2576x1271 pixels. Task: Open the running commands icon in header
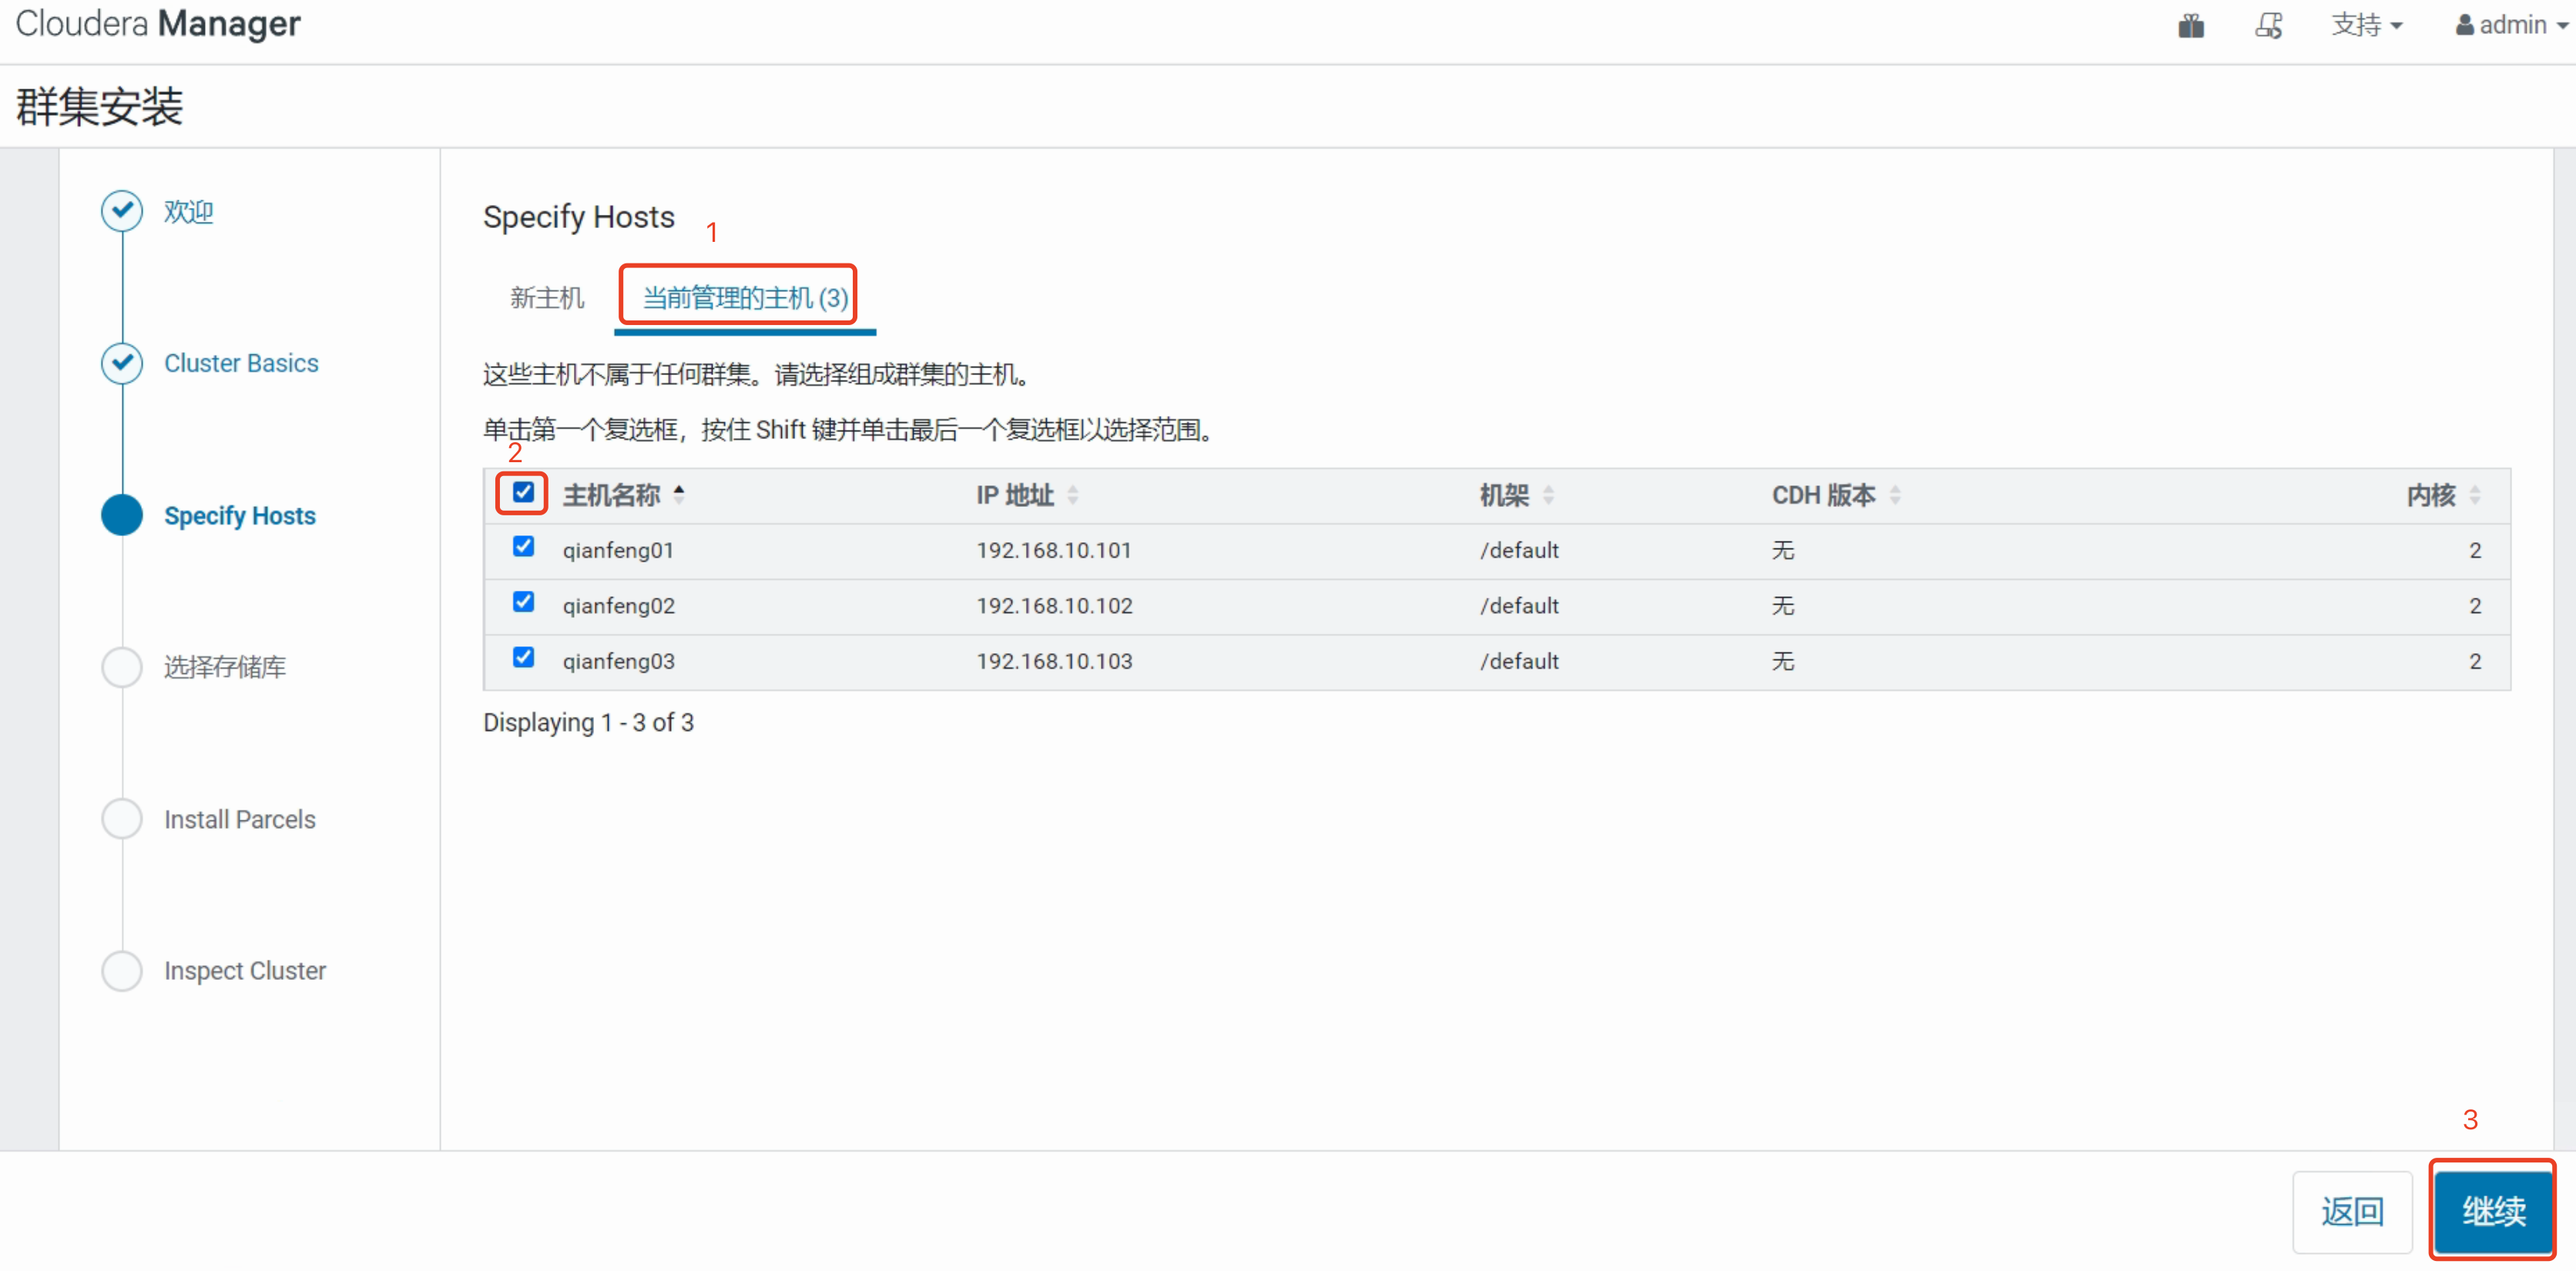point(2268,25)
